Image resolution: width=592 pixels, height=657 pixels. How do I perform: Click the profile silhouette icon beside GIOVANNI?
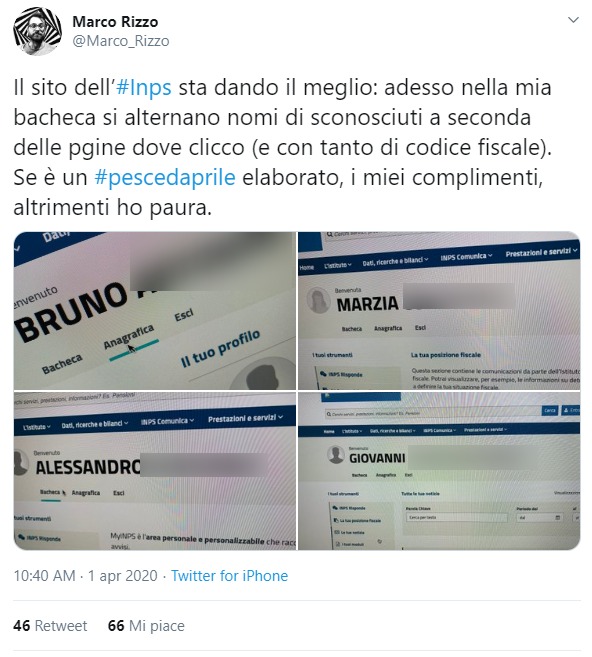[336, 455]
